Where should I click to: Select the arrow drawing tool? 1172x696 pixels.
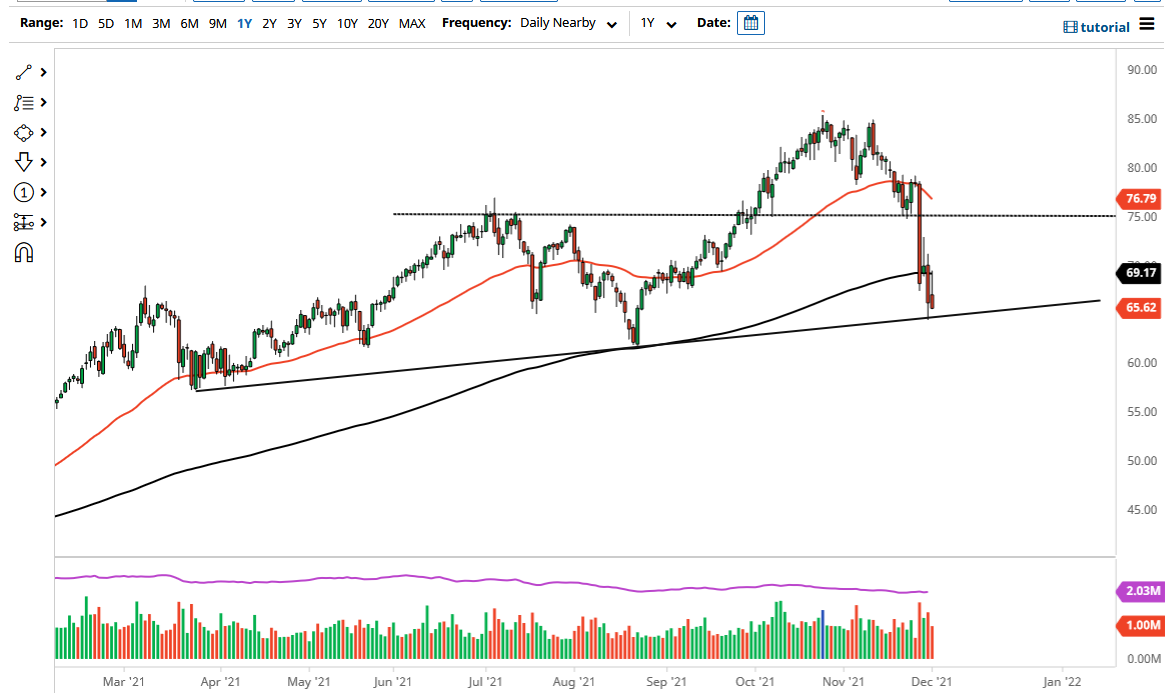click(x=22, y=161)
